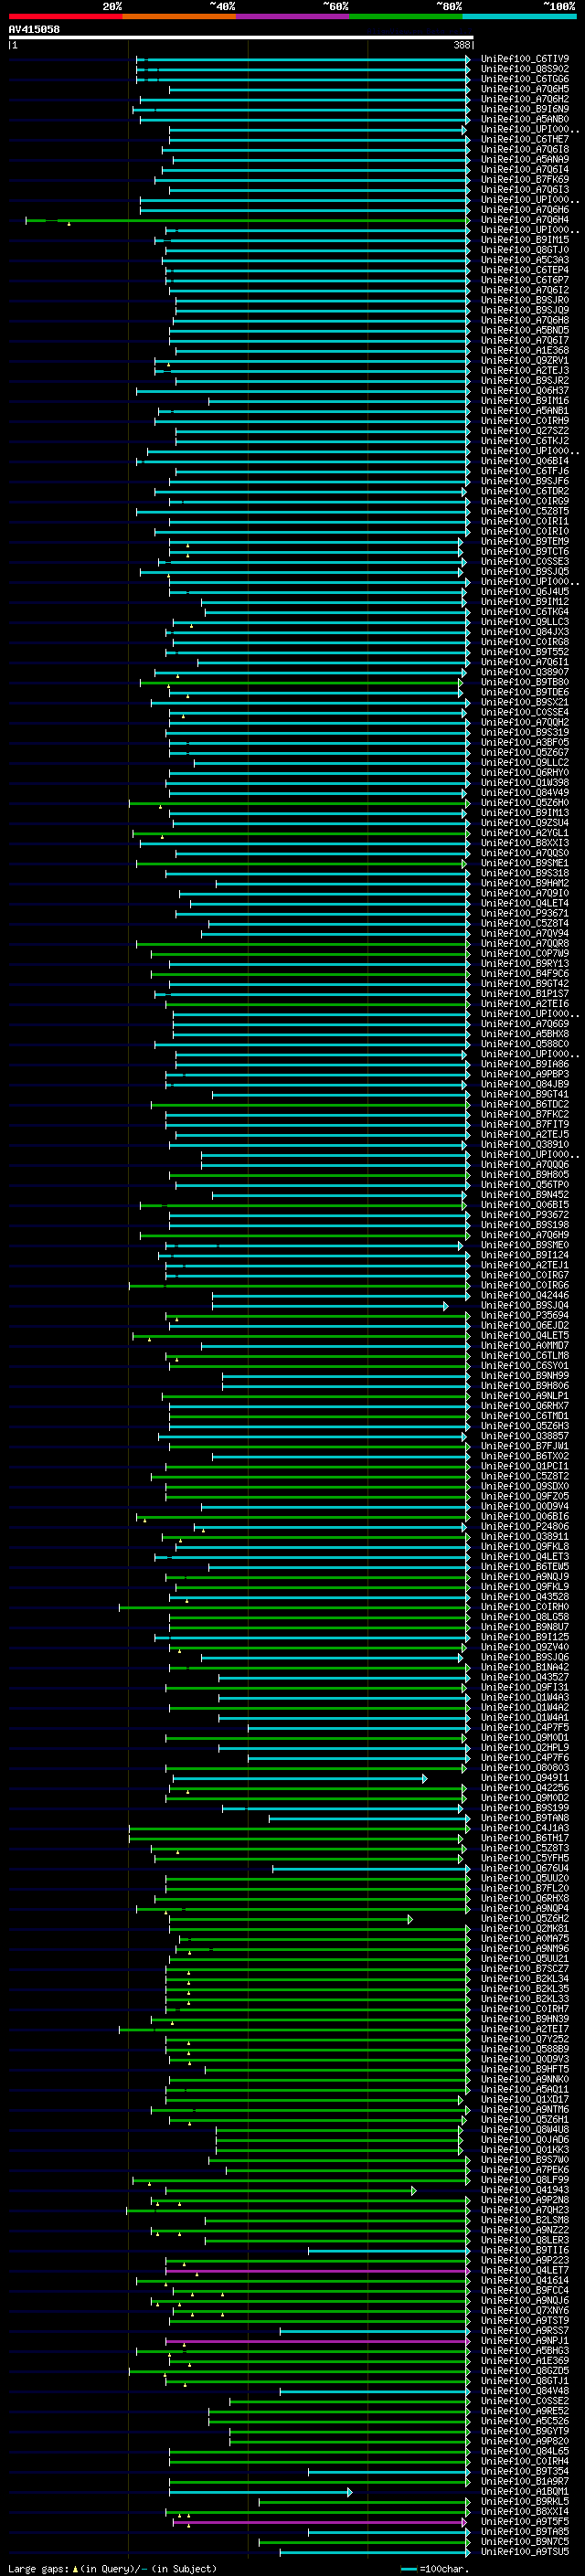Click label UniRef100_Q06H37
This screenshot has width=585, height=2576.
click(525, 391)
